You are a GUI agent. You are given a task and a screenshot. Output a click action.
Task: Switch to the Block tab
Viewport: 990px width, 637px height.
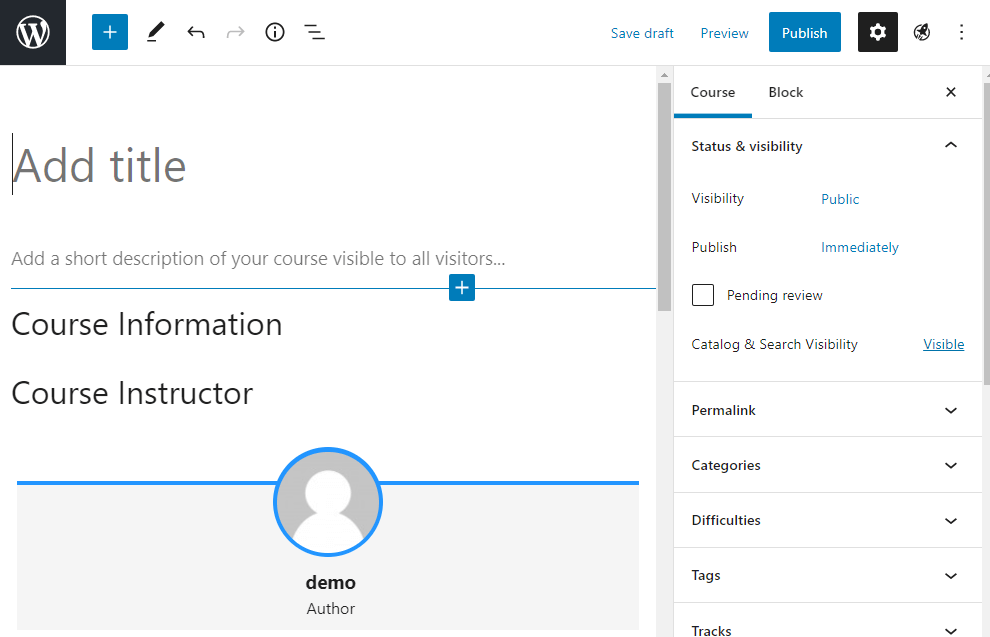[x=785, y=92]
